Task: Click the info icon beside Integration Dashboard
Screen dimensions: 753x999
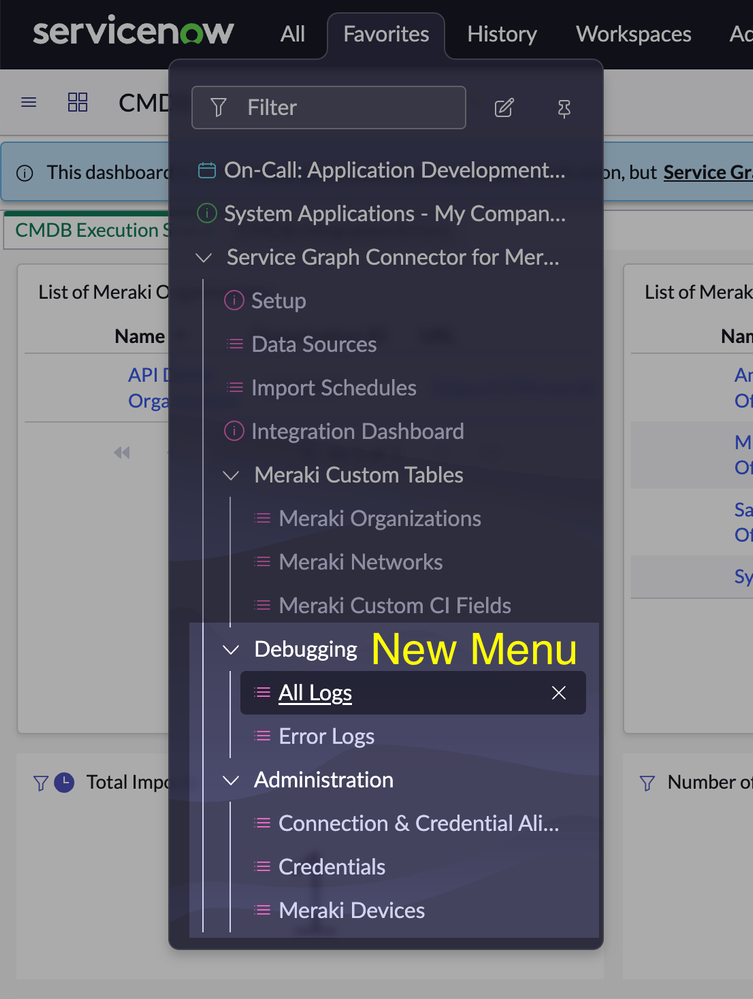Action: click(x=234, y=431)
